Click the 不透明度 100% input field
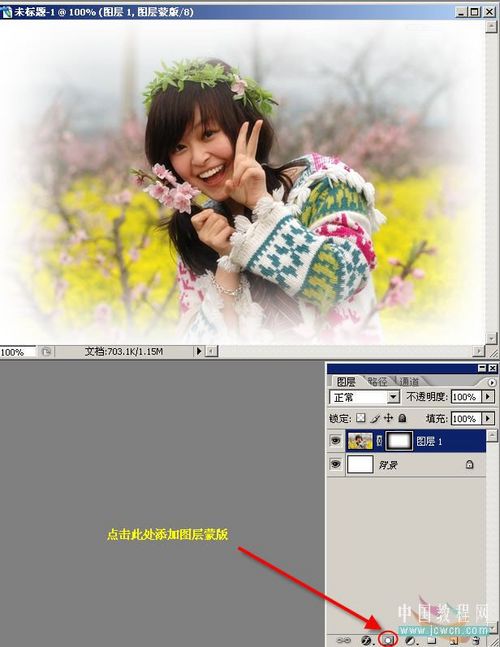The width and height of the screenshot is (500, 647). click(466, 397)
